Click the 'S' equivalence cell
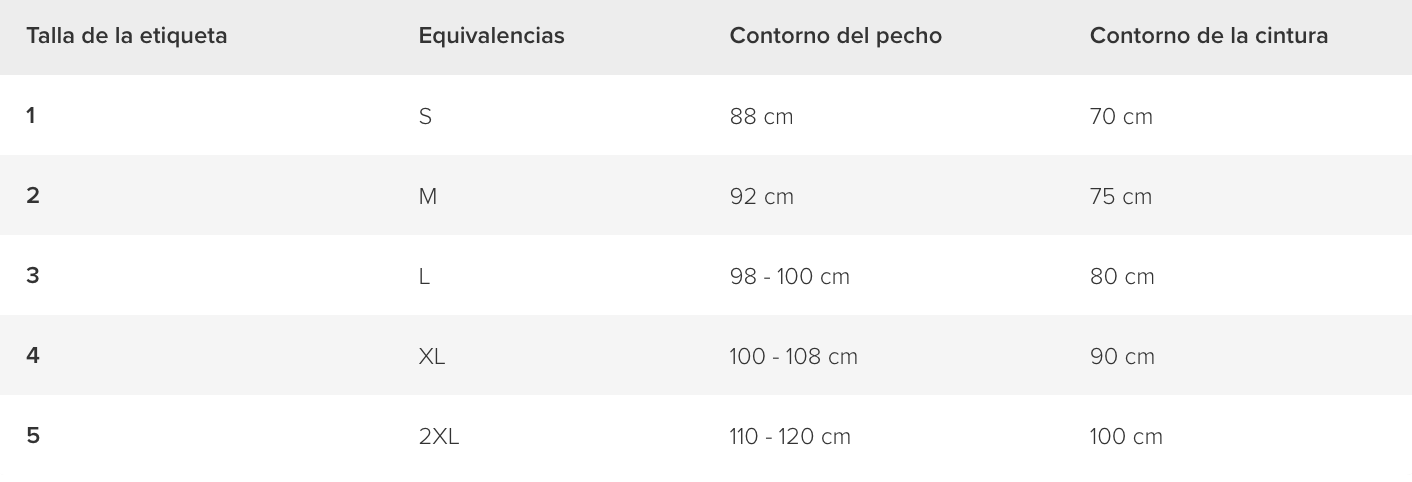 (425, 116)
